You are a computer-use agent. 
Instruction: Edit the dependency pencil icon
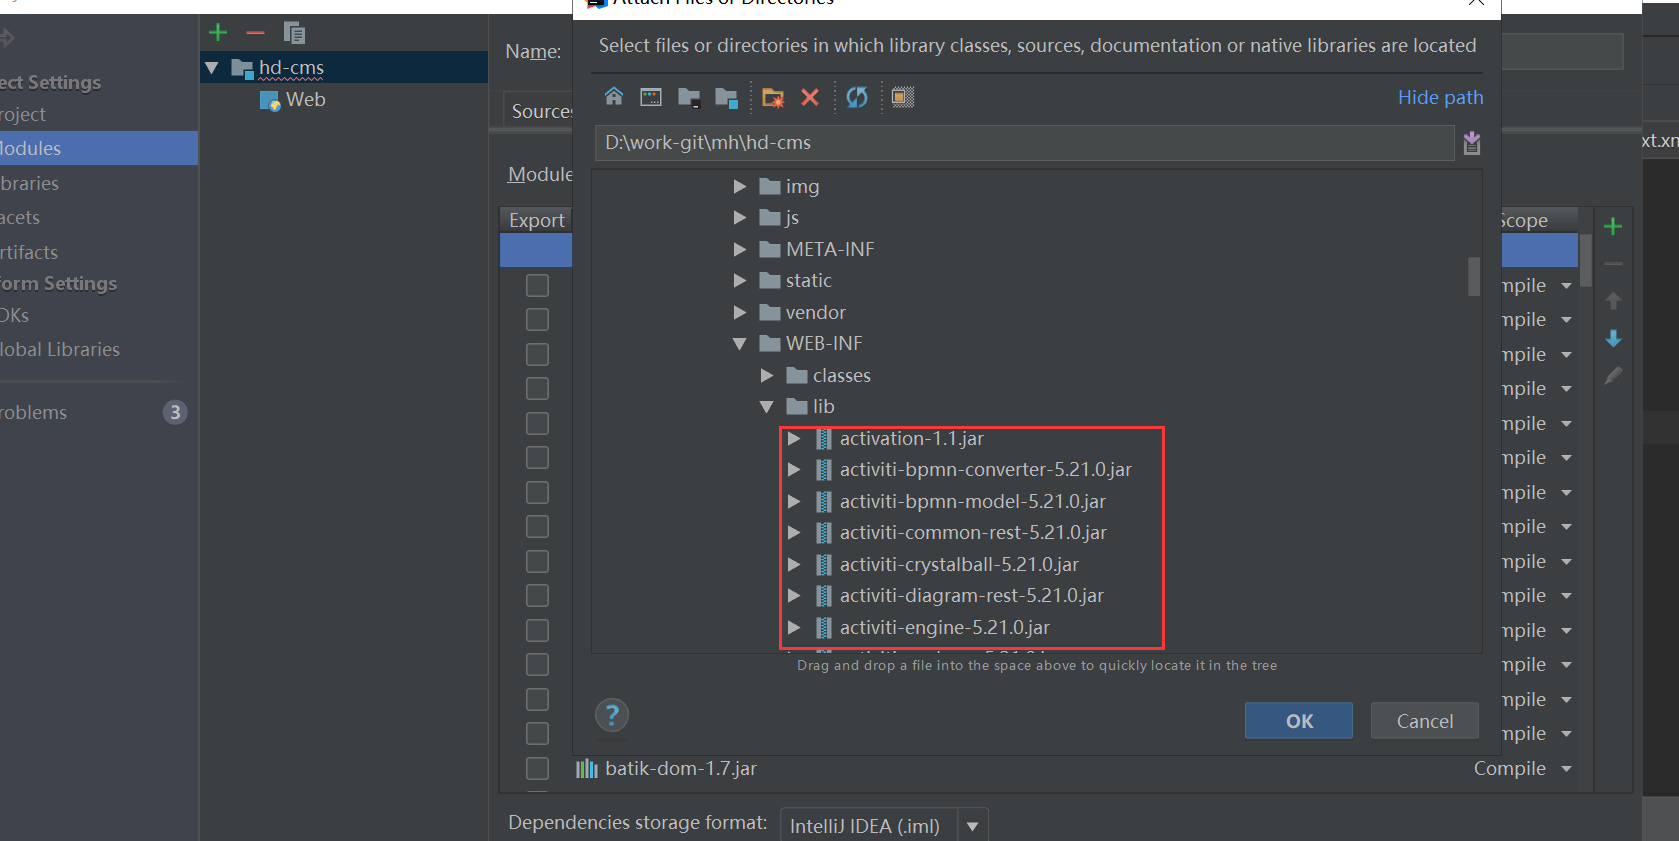coord(1613,376)
